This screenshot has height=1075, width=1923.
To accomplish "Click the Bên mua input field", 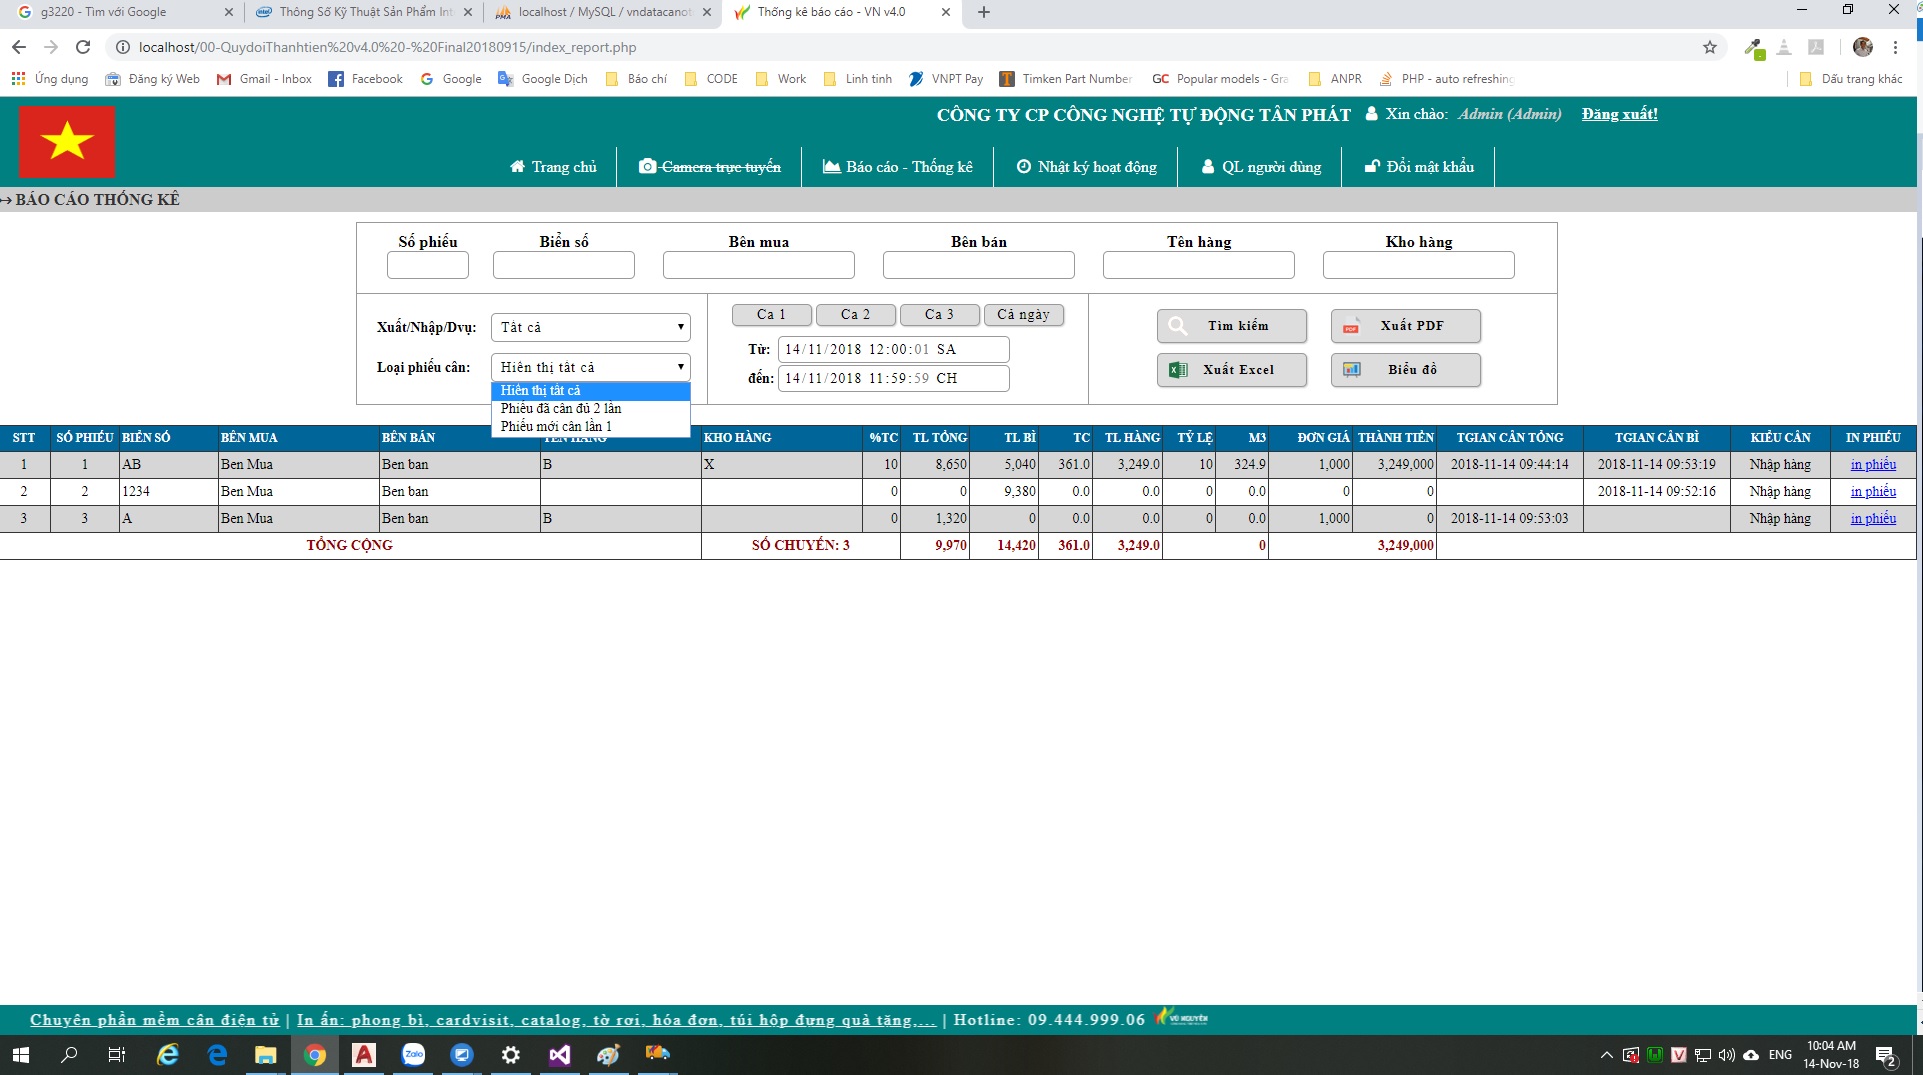I will click(759, 265).
